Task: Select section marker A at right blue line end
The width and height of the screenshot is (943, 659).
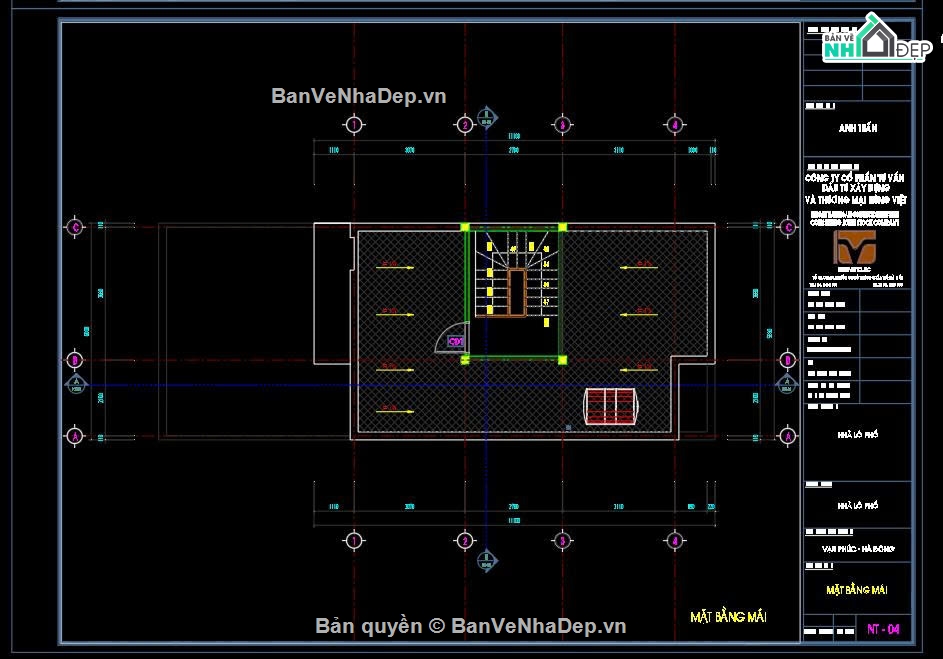Action: tap(787, 384)
